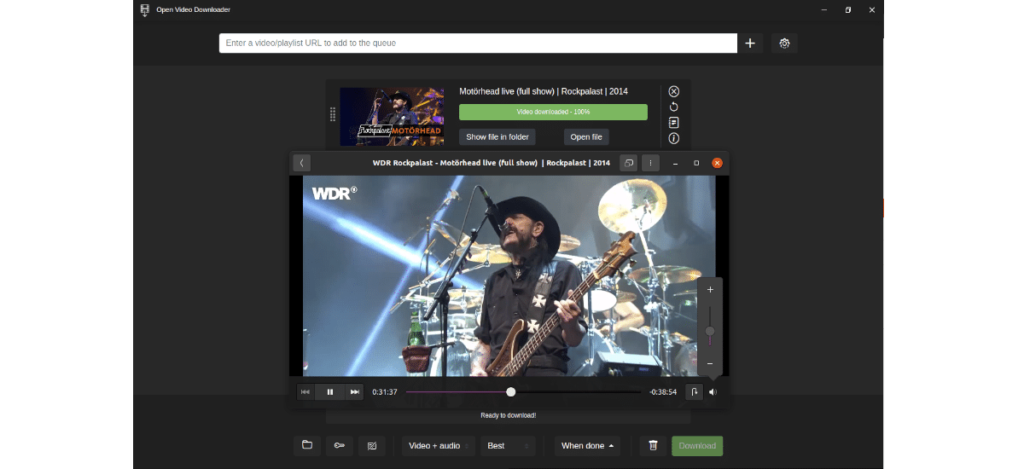
Task: Minimize the video player window
Action: tap(676, 163)
